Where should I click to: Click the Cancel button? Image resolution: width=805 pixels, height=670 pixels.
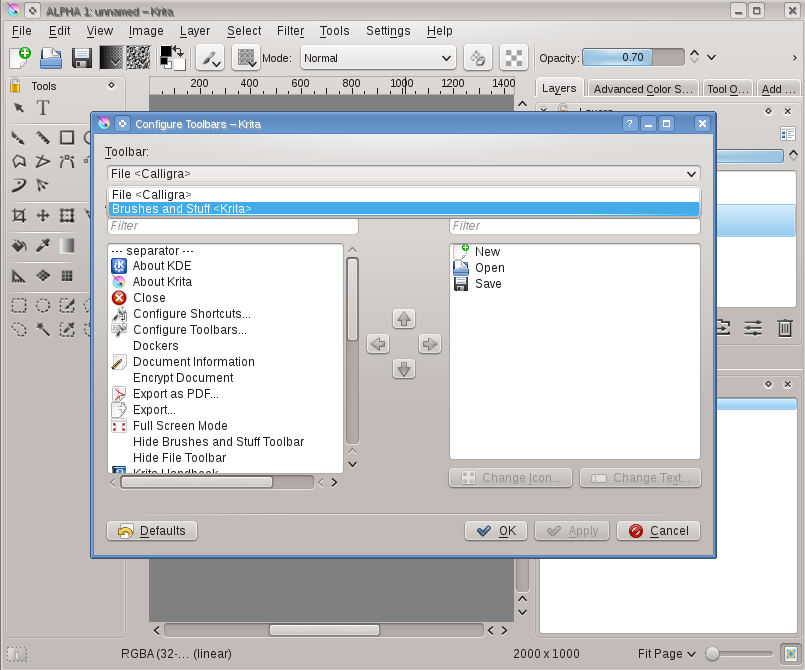[658, 531]
